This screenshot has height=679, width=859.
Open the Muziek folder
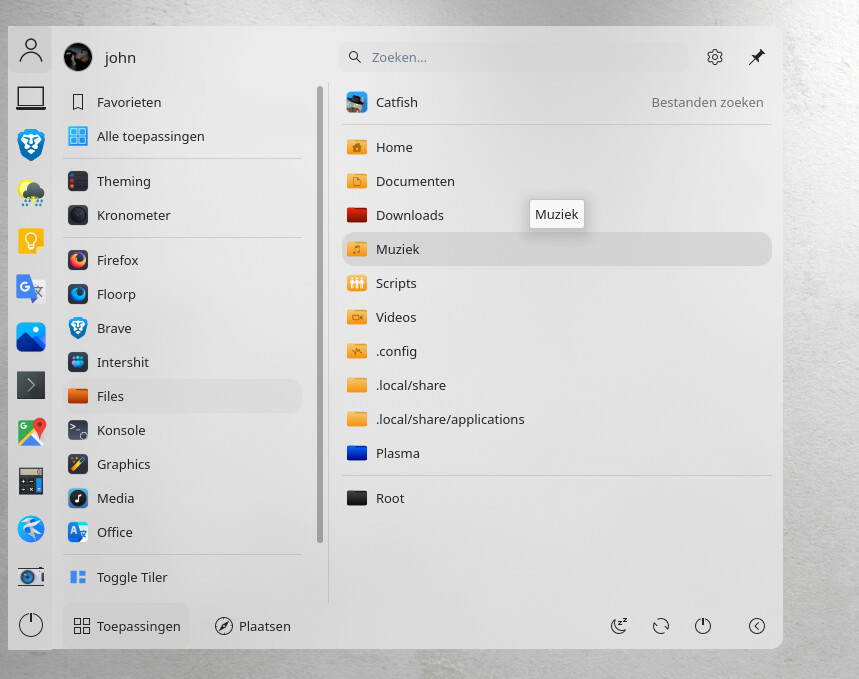tap(557, 249)
